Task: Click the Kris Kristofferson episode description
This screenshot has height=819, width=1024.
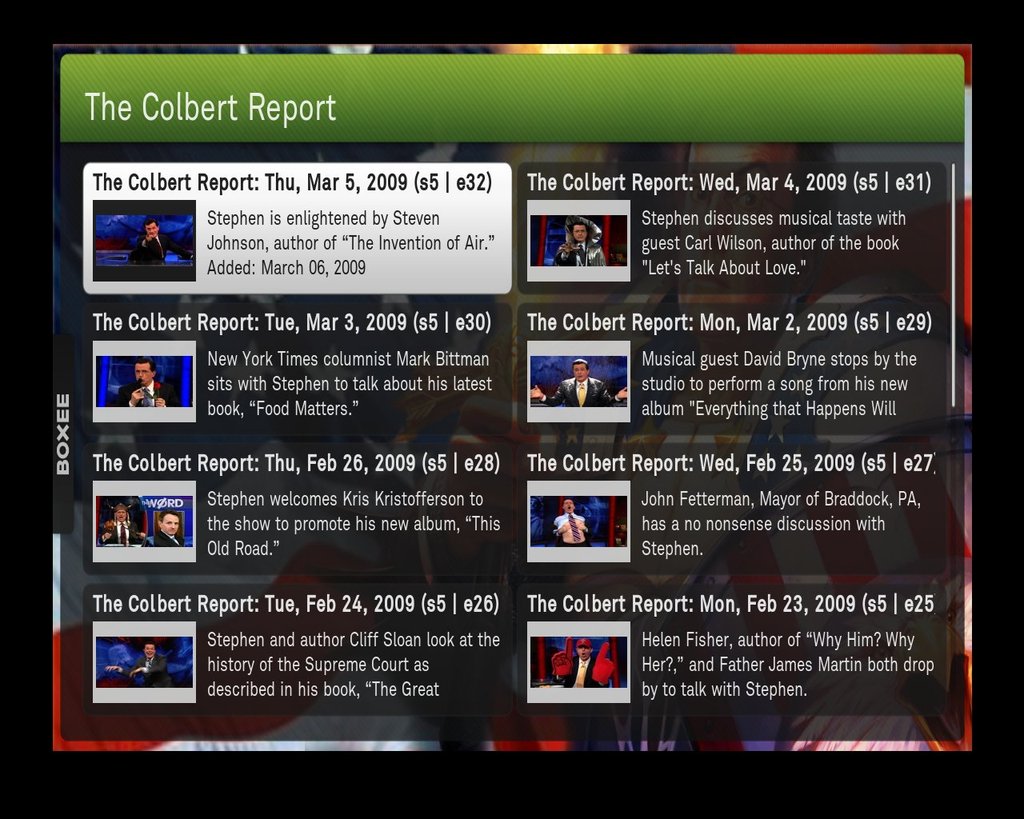Action: point(353,524)
